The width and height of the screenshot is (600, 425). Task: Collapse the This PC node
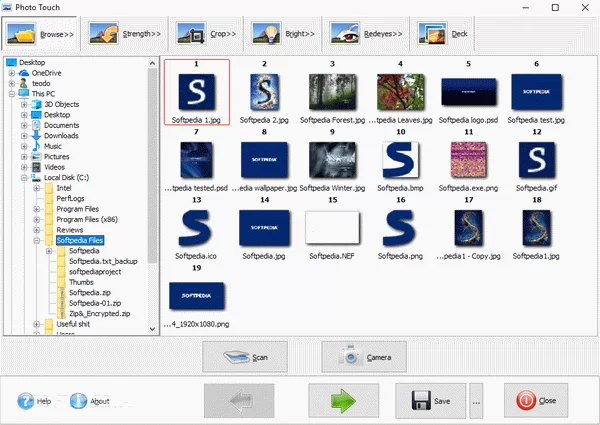(12, 94)
